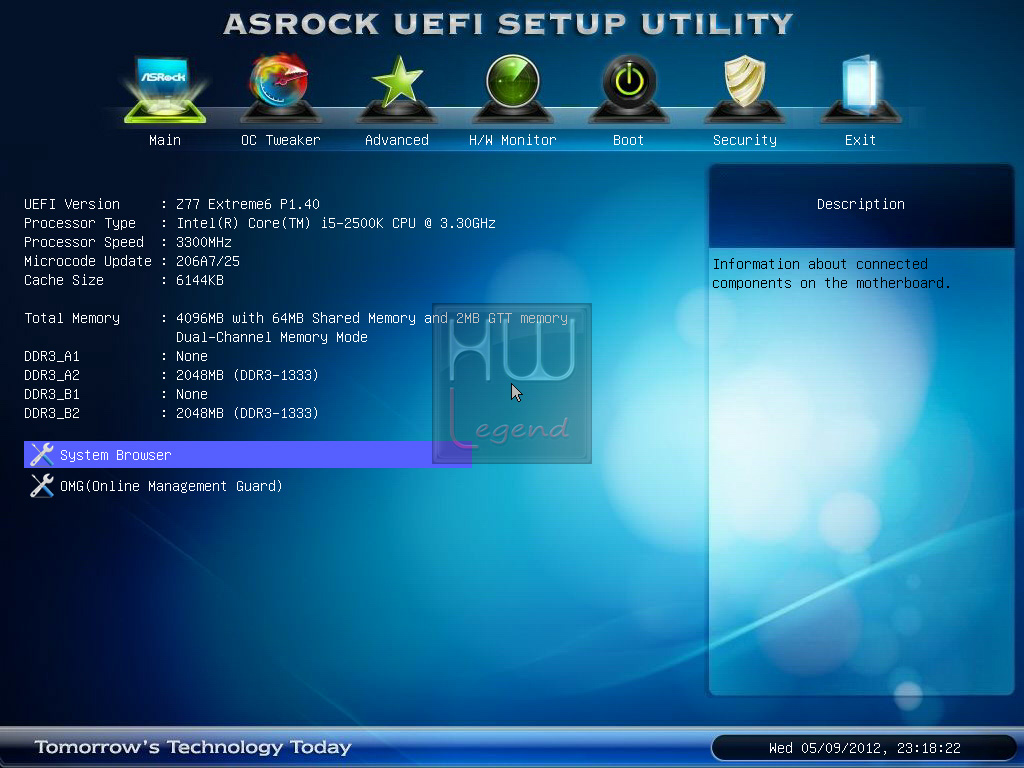Click the Processor Speed label
Viewport: 1024px width, 768px height.
pos(84,242)
